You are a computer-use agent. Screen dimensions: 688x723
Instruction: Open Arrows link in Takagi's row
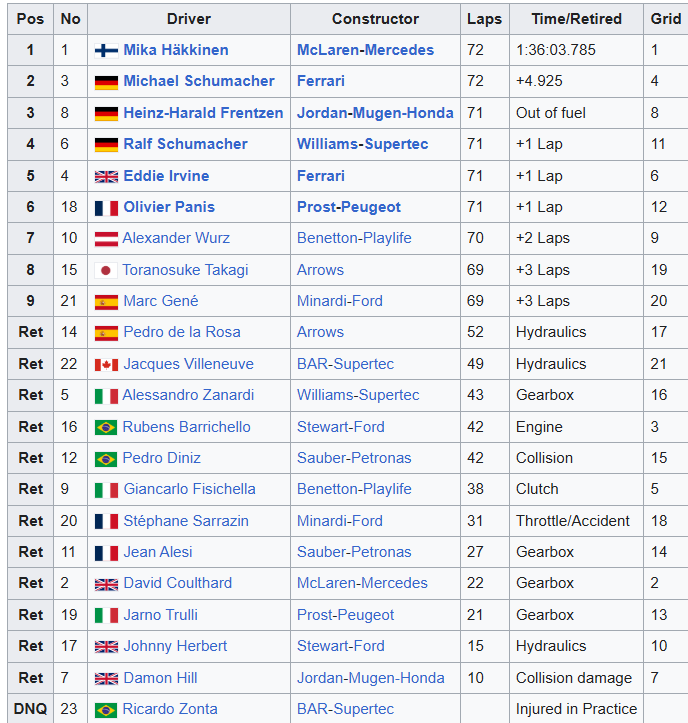pos(320,270)
